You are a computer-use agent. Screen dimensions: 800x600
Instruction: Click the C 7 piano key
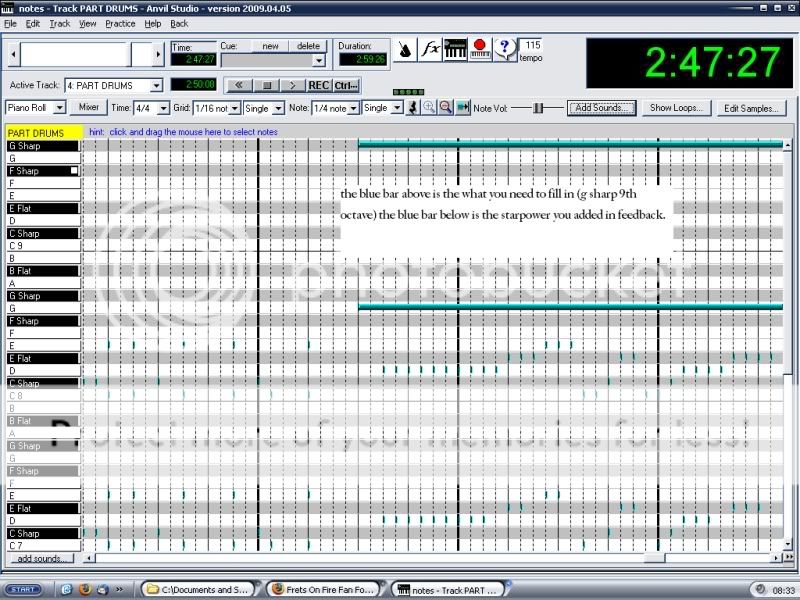coord(44,545)
